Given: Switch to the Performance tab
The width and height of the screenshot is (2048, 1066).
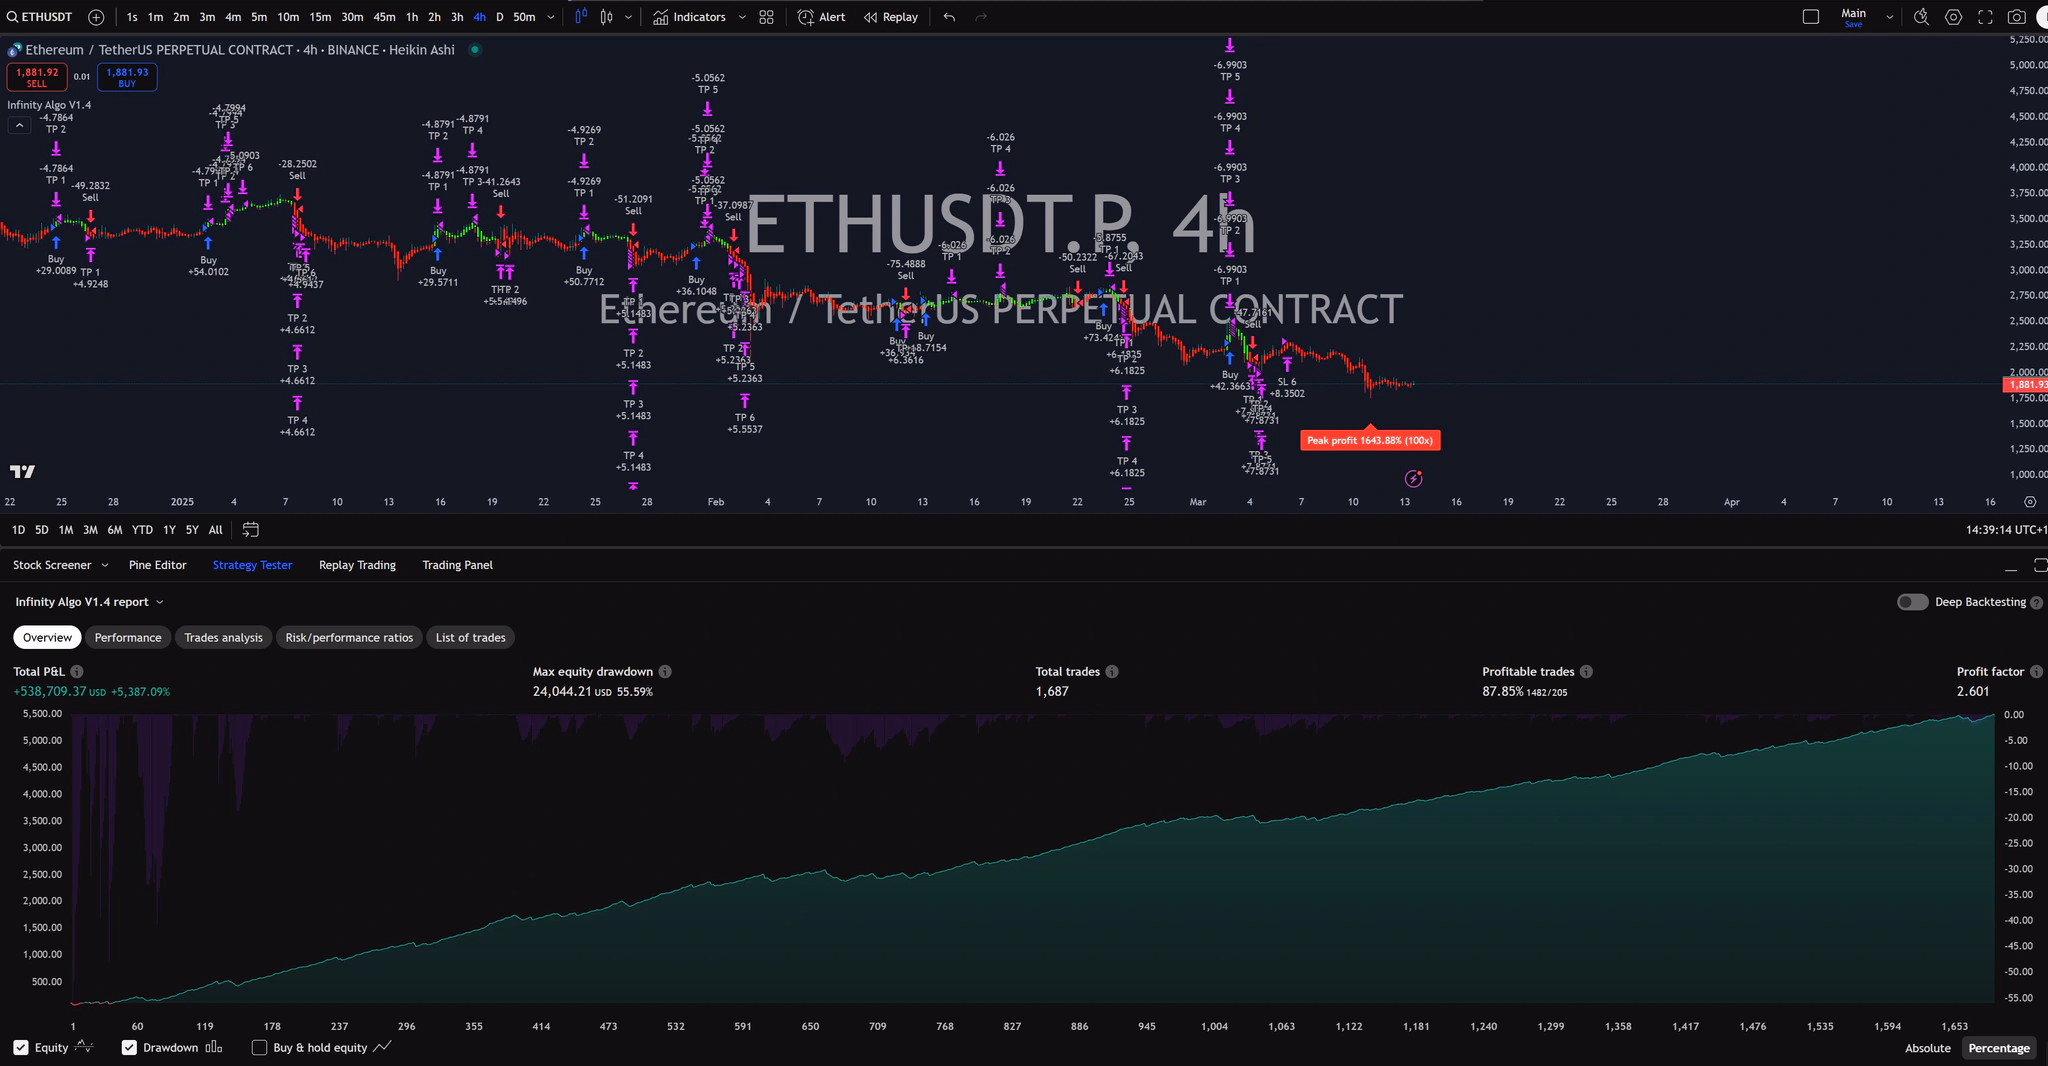Looking at the screenshot, I should coord(127,637).
